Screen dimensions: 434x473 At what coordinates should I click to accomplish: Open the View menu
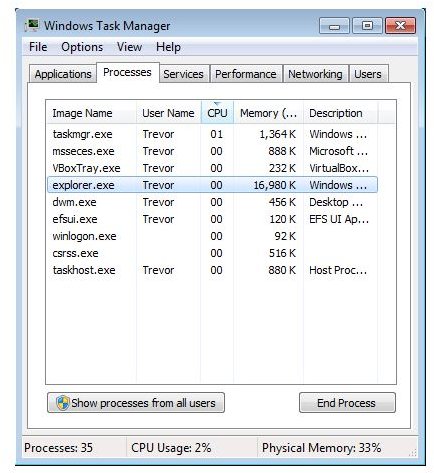(x=129, y=47)
